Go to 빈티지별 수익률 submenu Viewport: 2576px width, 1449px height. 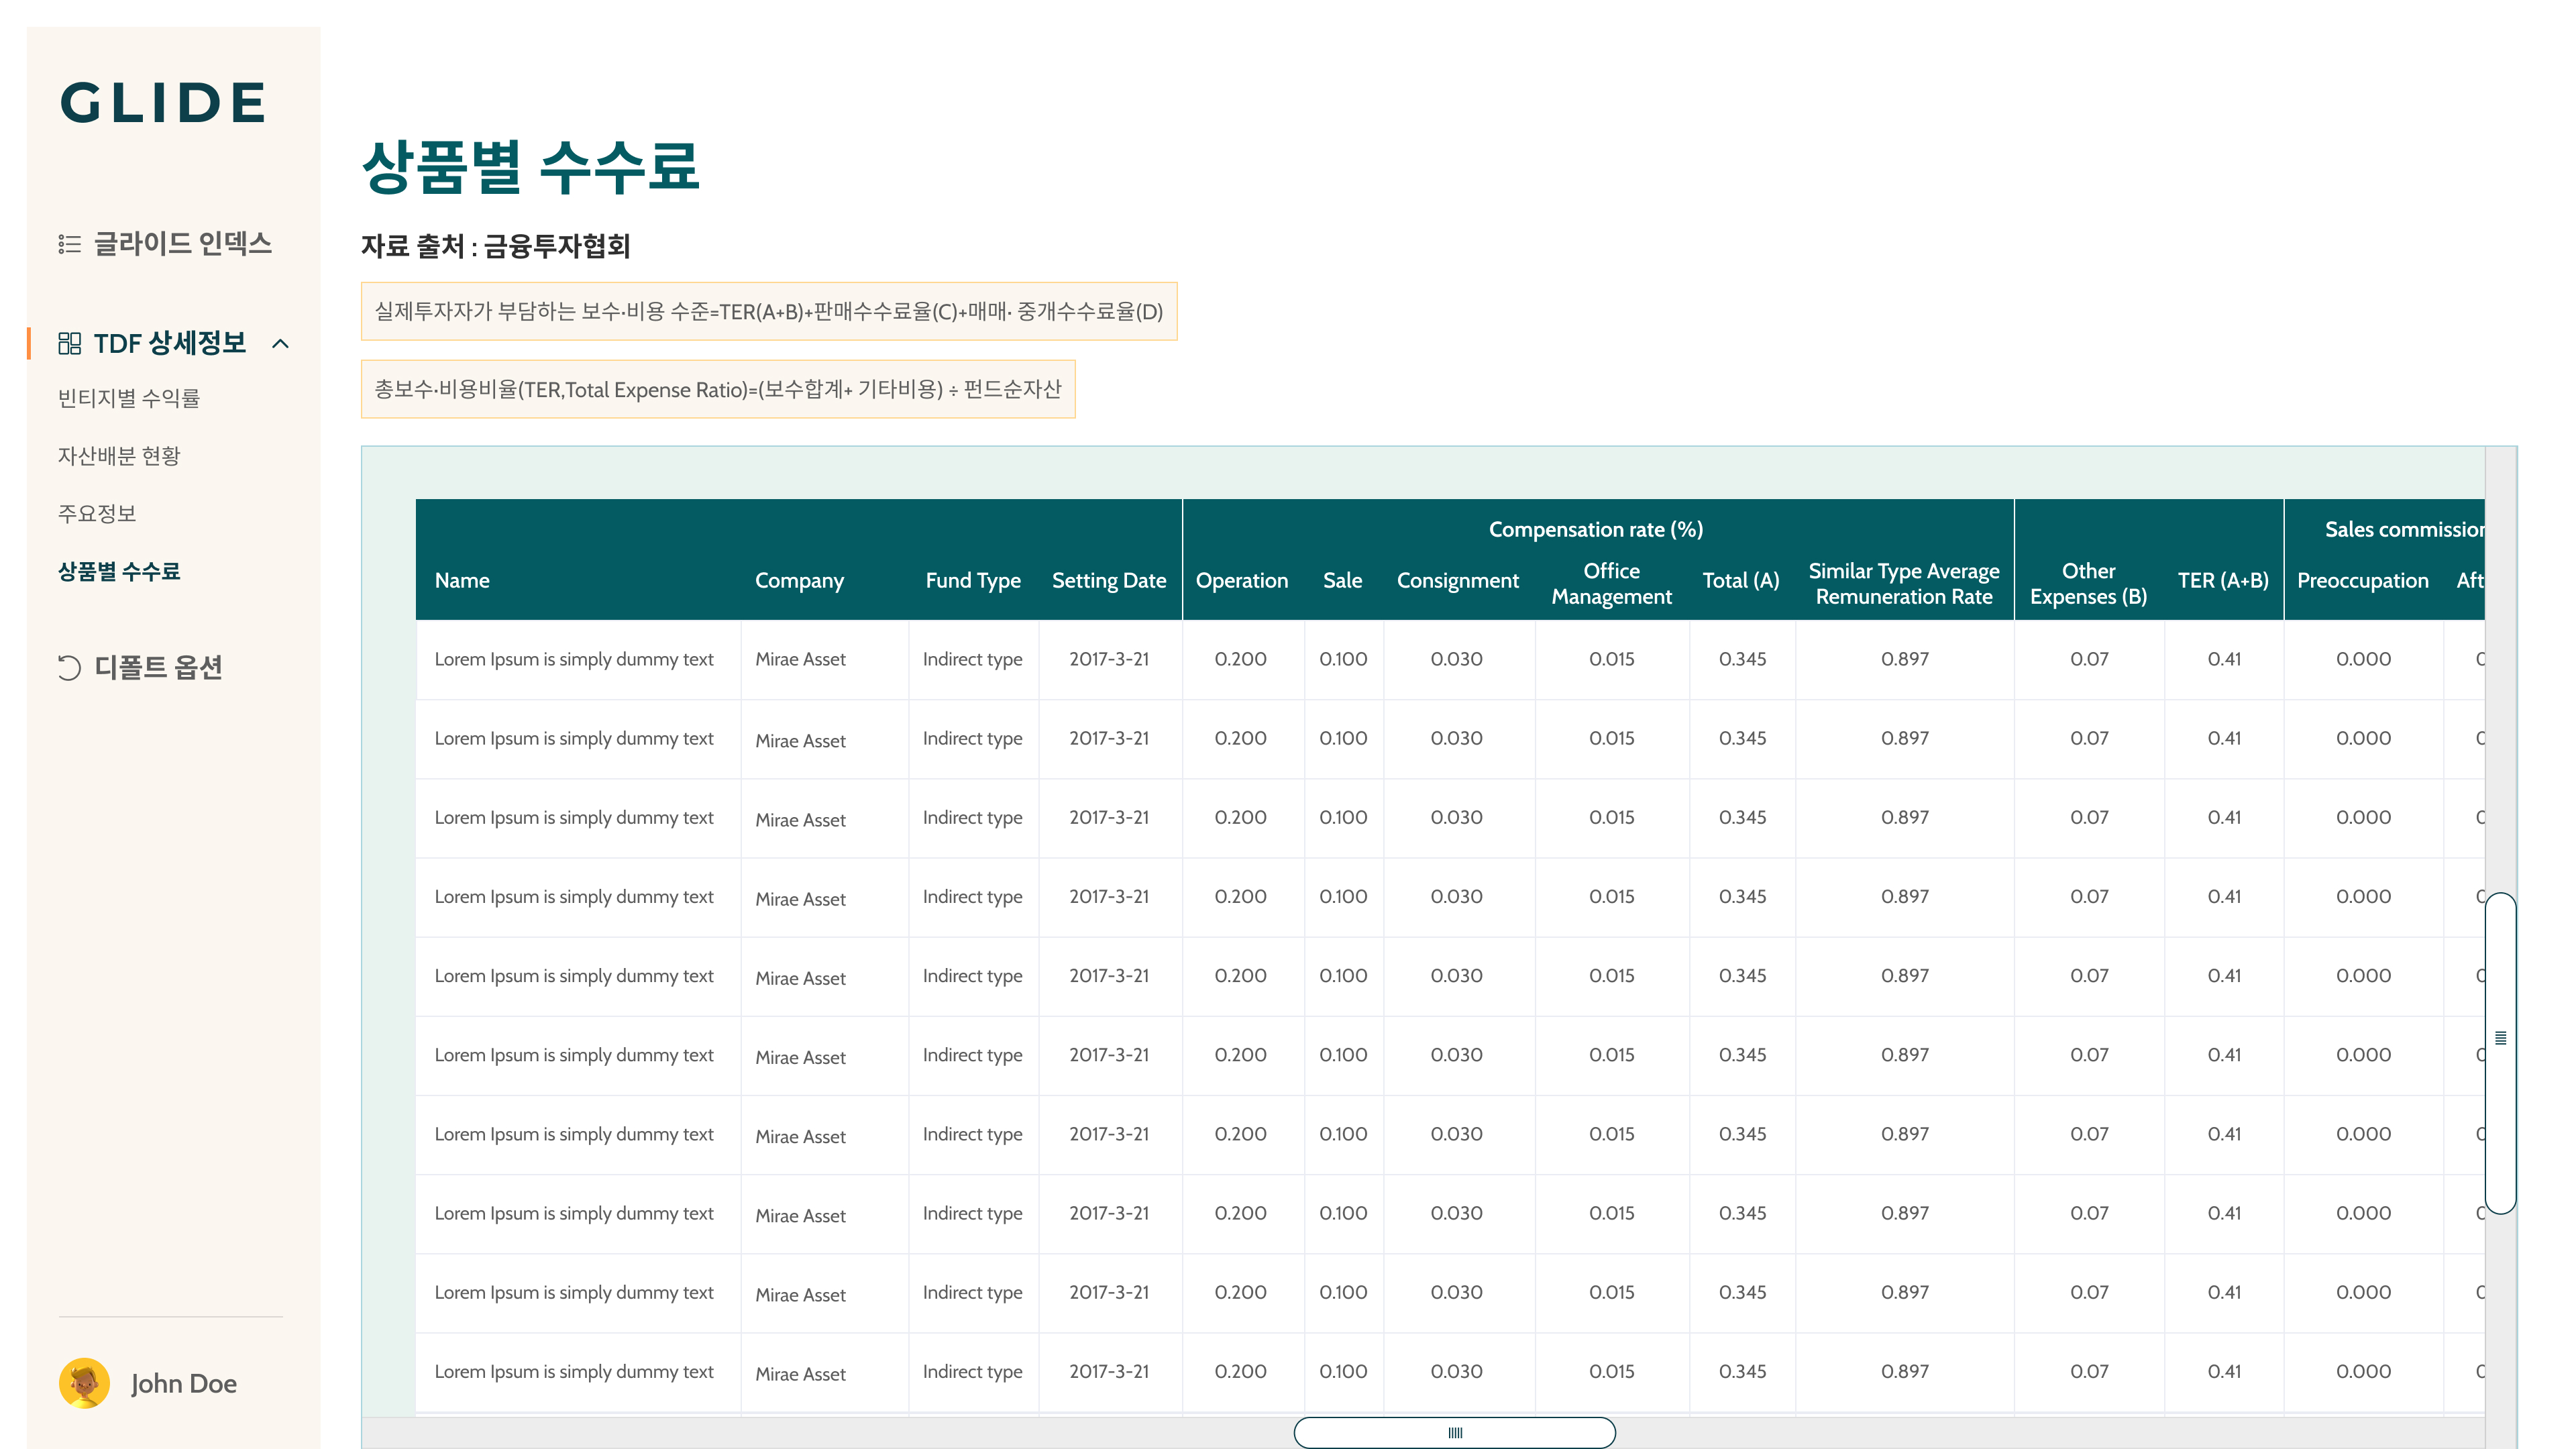point(129,398)
